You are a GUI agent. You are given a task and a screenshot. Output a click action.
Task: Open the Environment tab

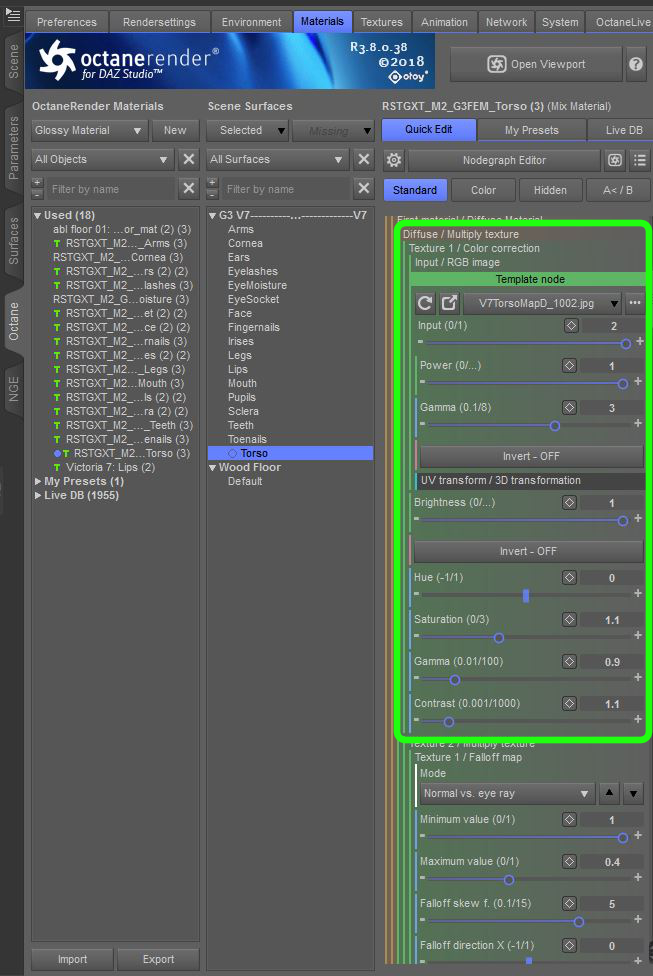251,22
